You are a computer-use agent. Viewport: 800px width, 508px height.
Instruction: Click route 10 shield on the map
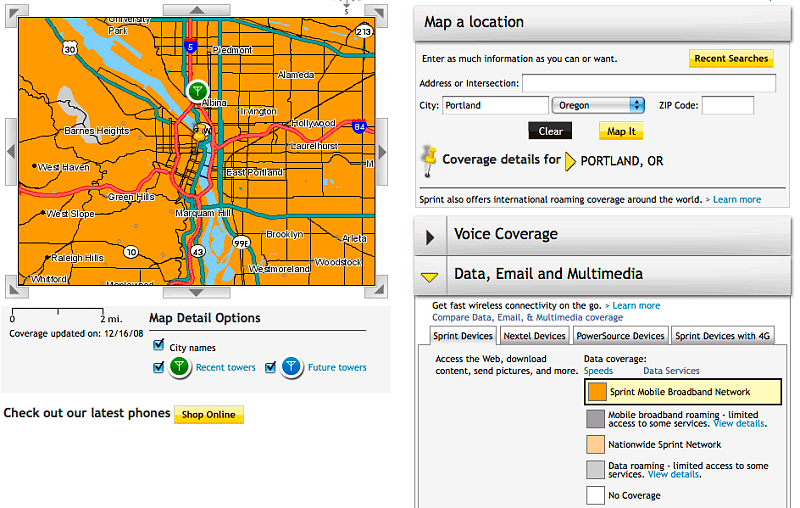pos(131,251)
